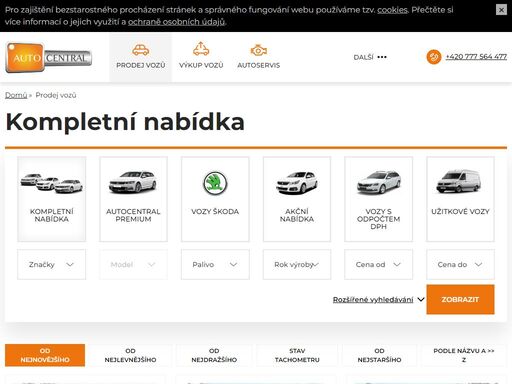Open the Cena do dropdown
Screen dimensions: 512x384
point(460,264)
